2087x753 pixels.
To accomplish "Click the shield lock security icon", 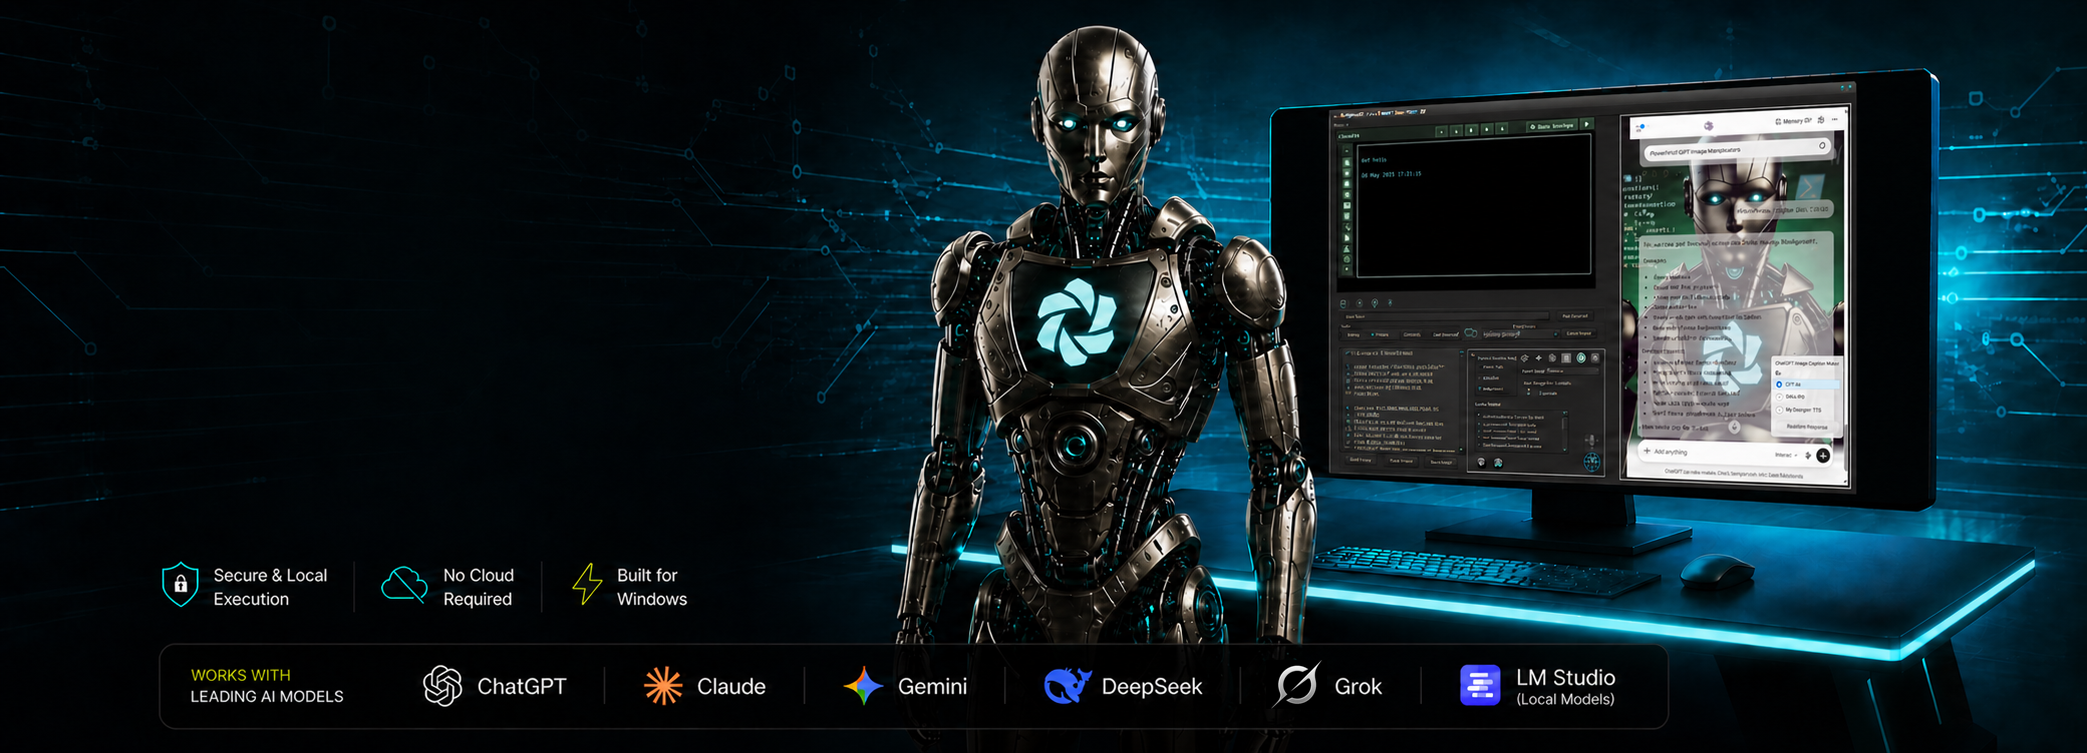I will click(x=180, y=585).
